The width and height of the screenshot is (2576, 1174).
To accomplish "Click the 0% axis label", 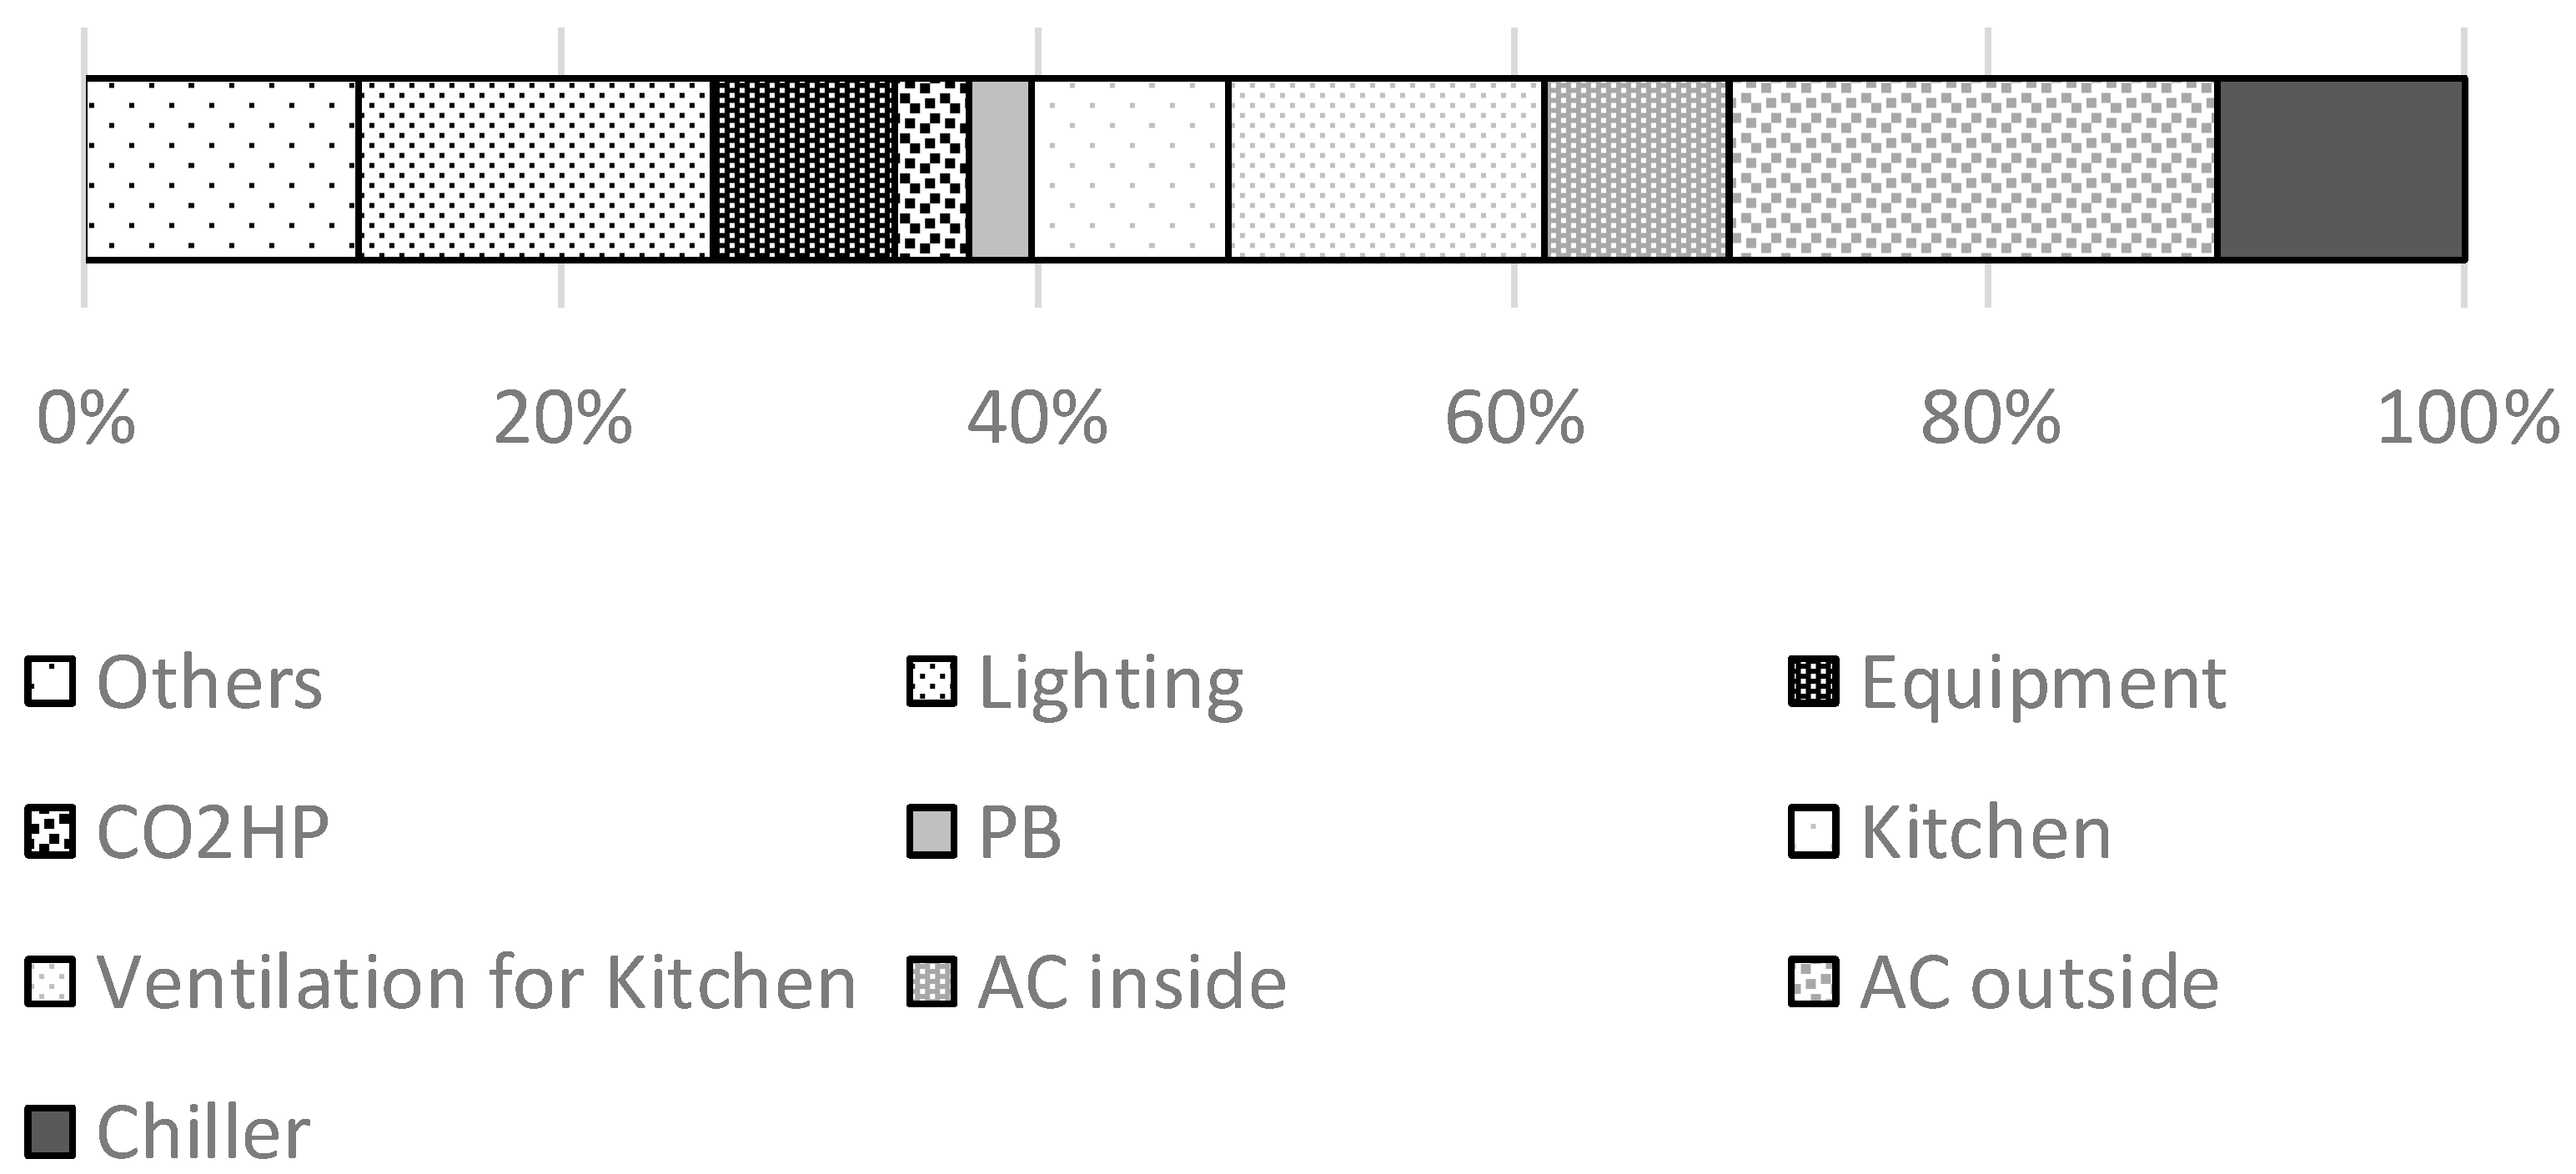I will [x=86, y=418].
